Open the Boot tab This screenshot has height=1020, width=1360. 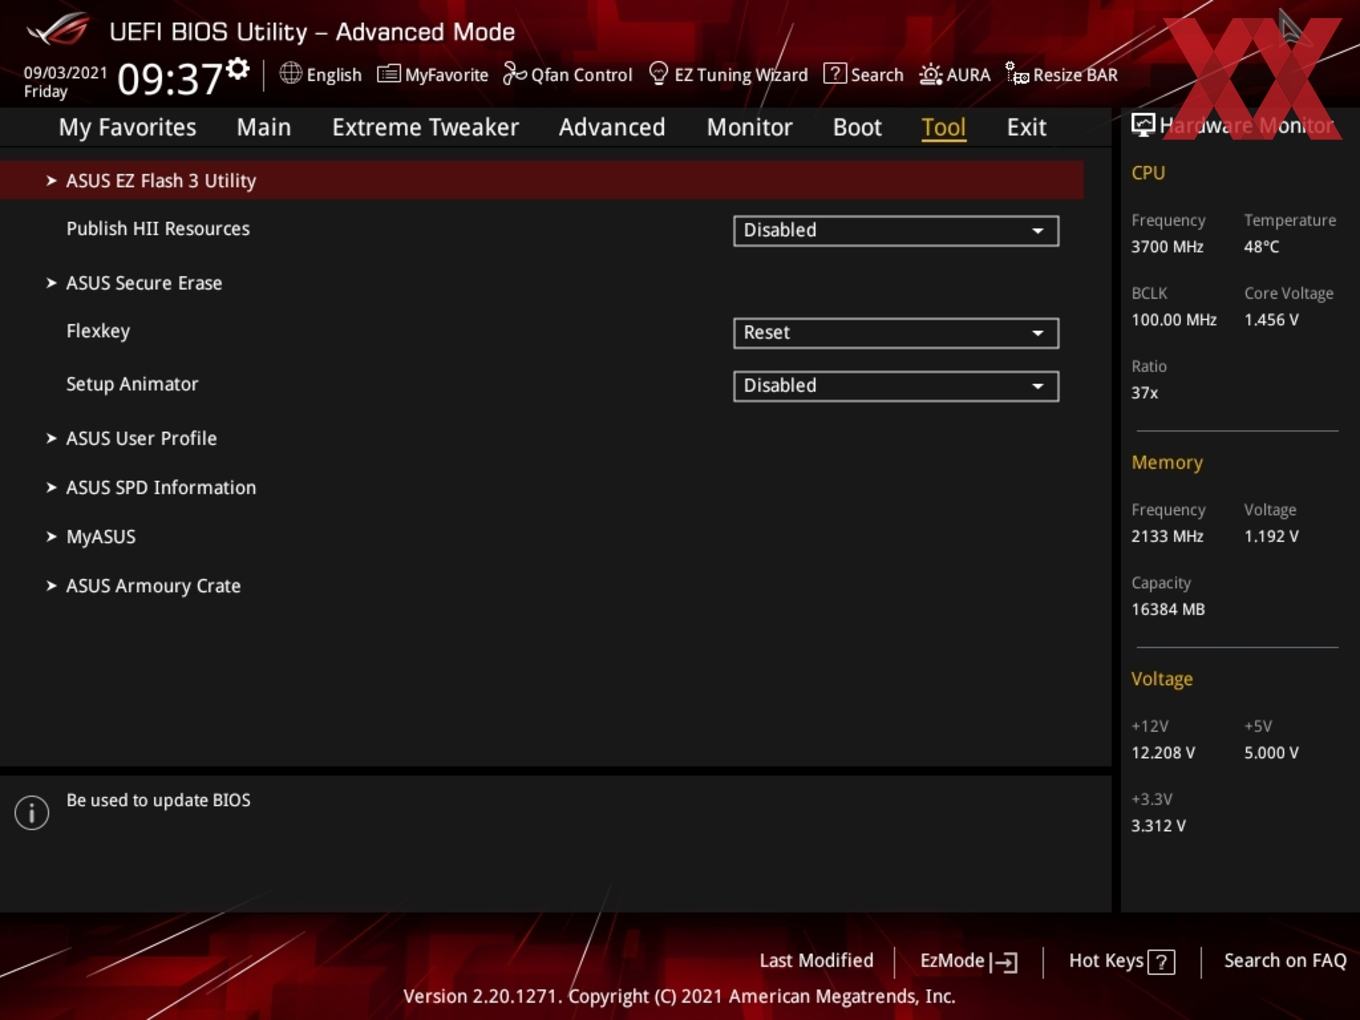tap(857, 127)
